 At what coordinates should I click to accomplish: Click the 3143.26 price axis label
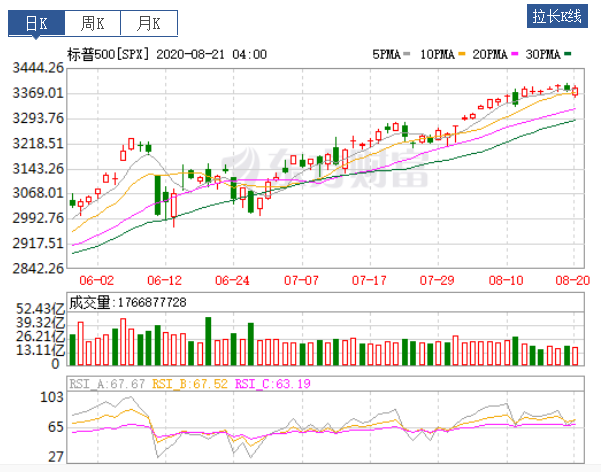point(38,168)
